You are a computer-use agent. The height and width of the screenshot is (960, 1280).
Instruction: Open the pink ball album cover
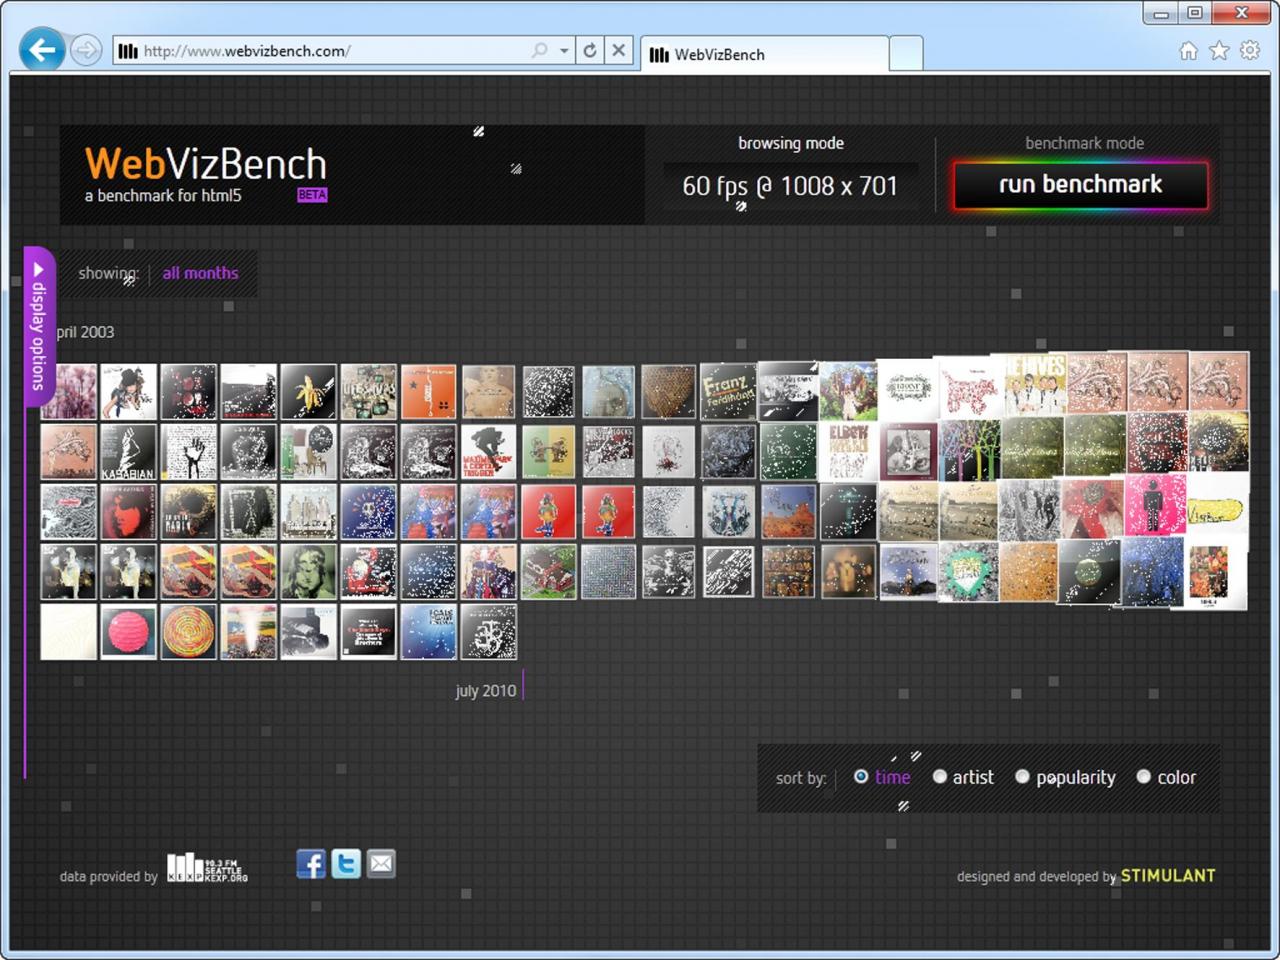(x=128, y=631)
